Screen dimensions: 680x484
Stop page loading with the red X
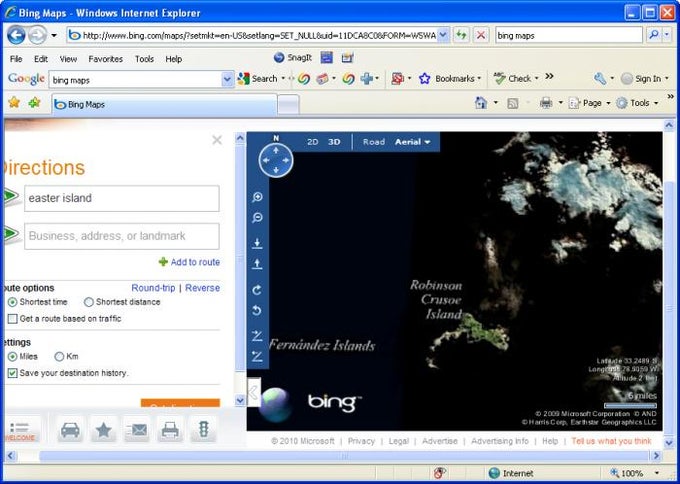pyautogui.click(x=481, y=35)
